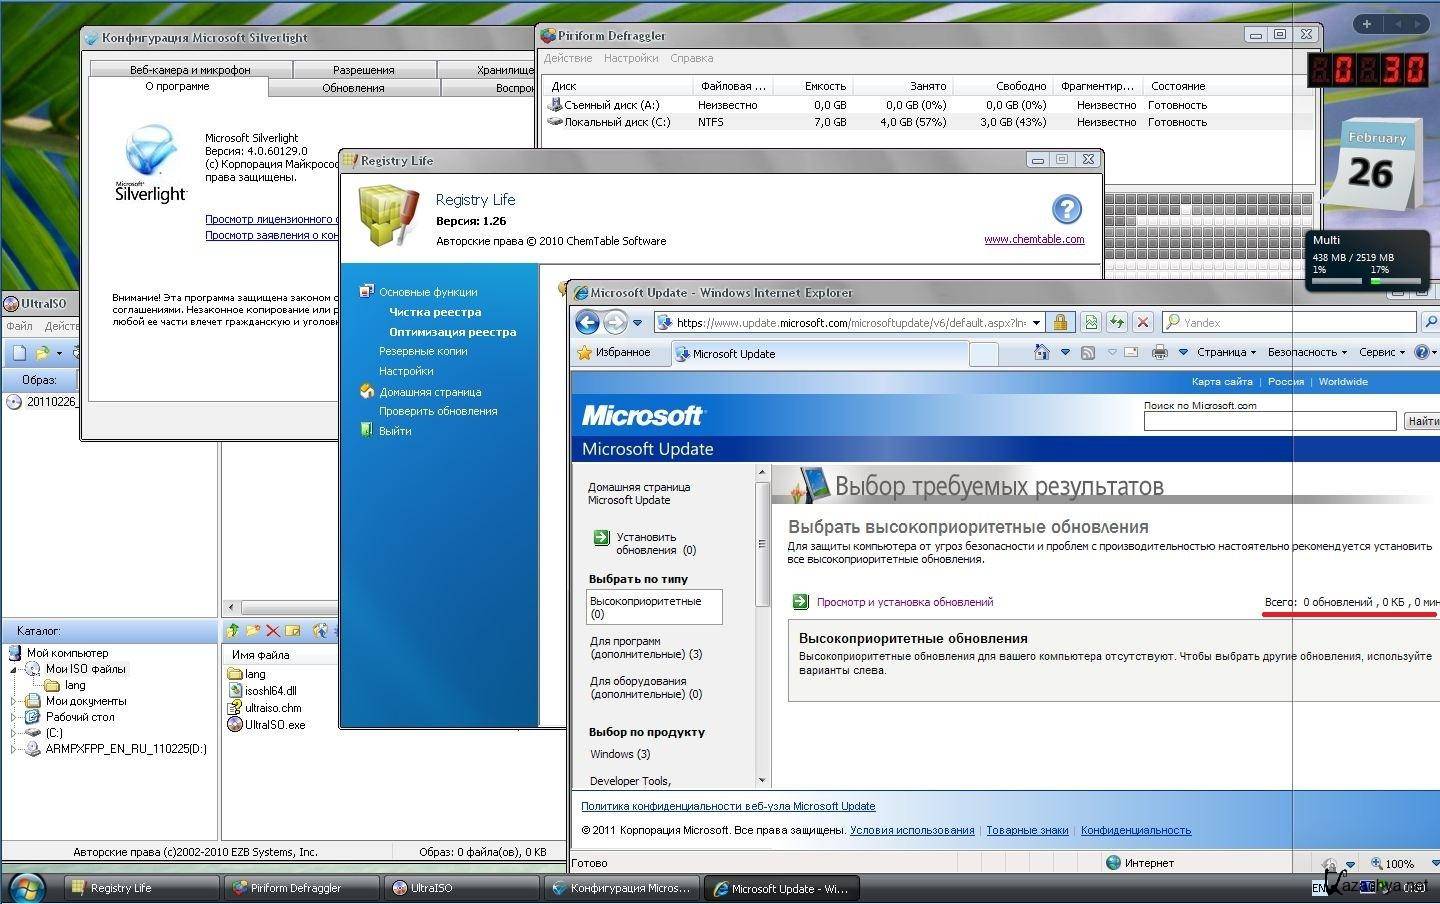
Task: Click the calendar gadget February 26
Action: point(1372,165)
